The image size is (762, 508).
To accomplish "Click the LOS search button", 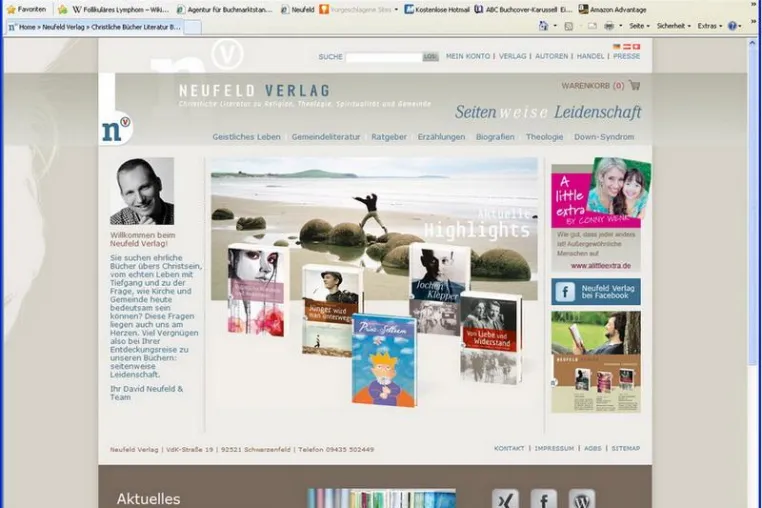I will (431, 57).
